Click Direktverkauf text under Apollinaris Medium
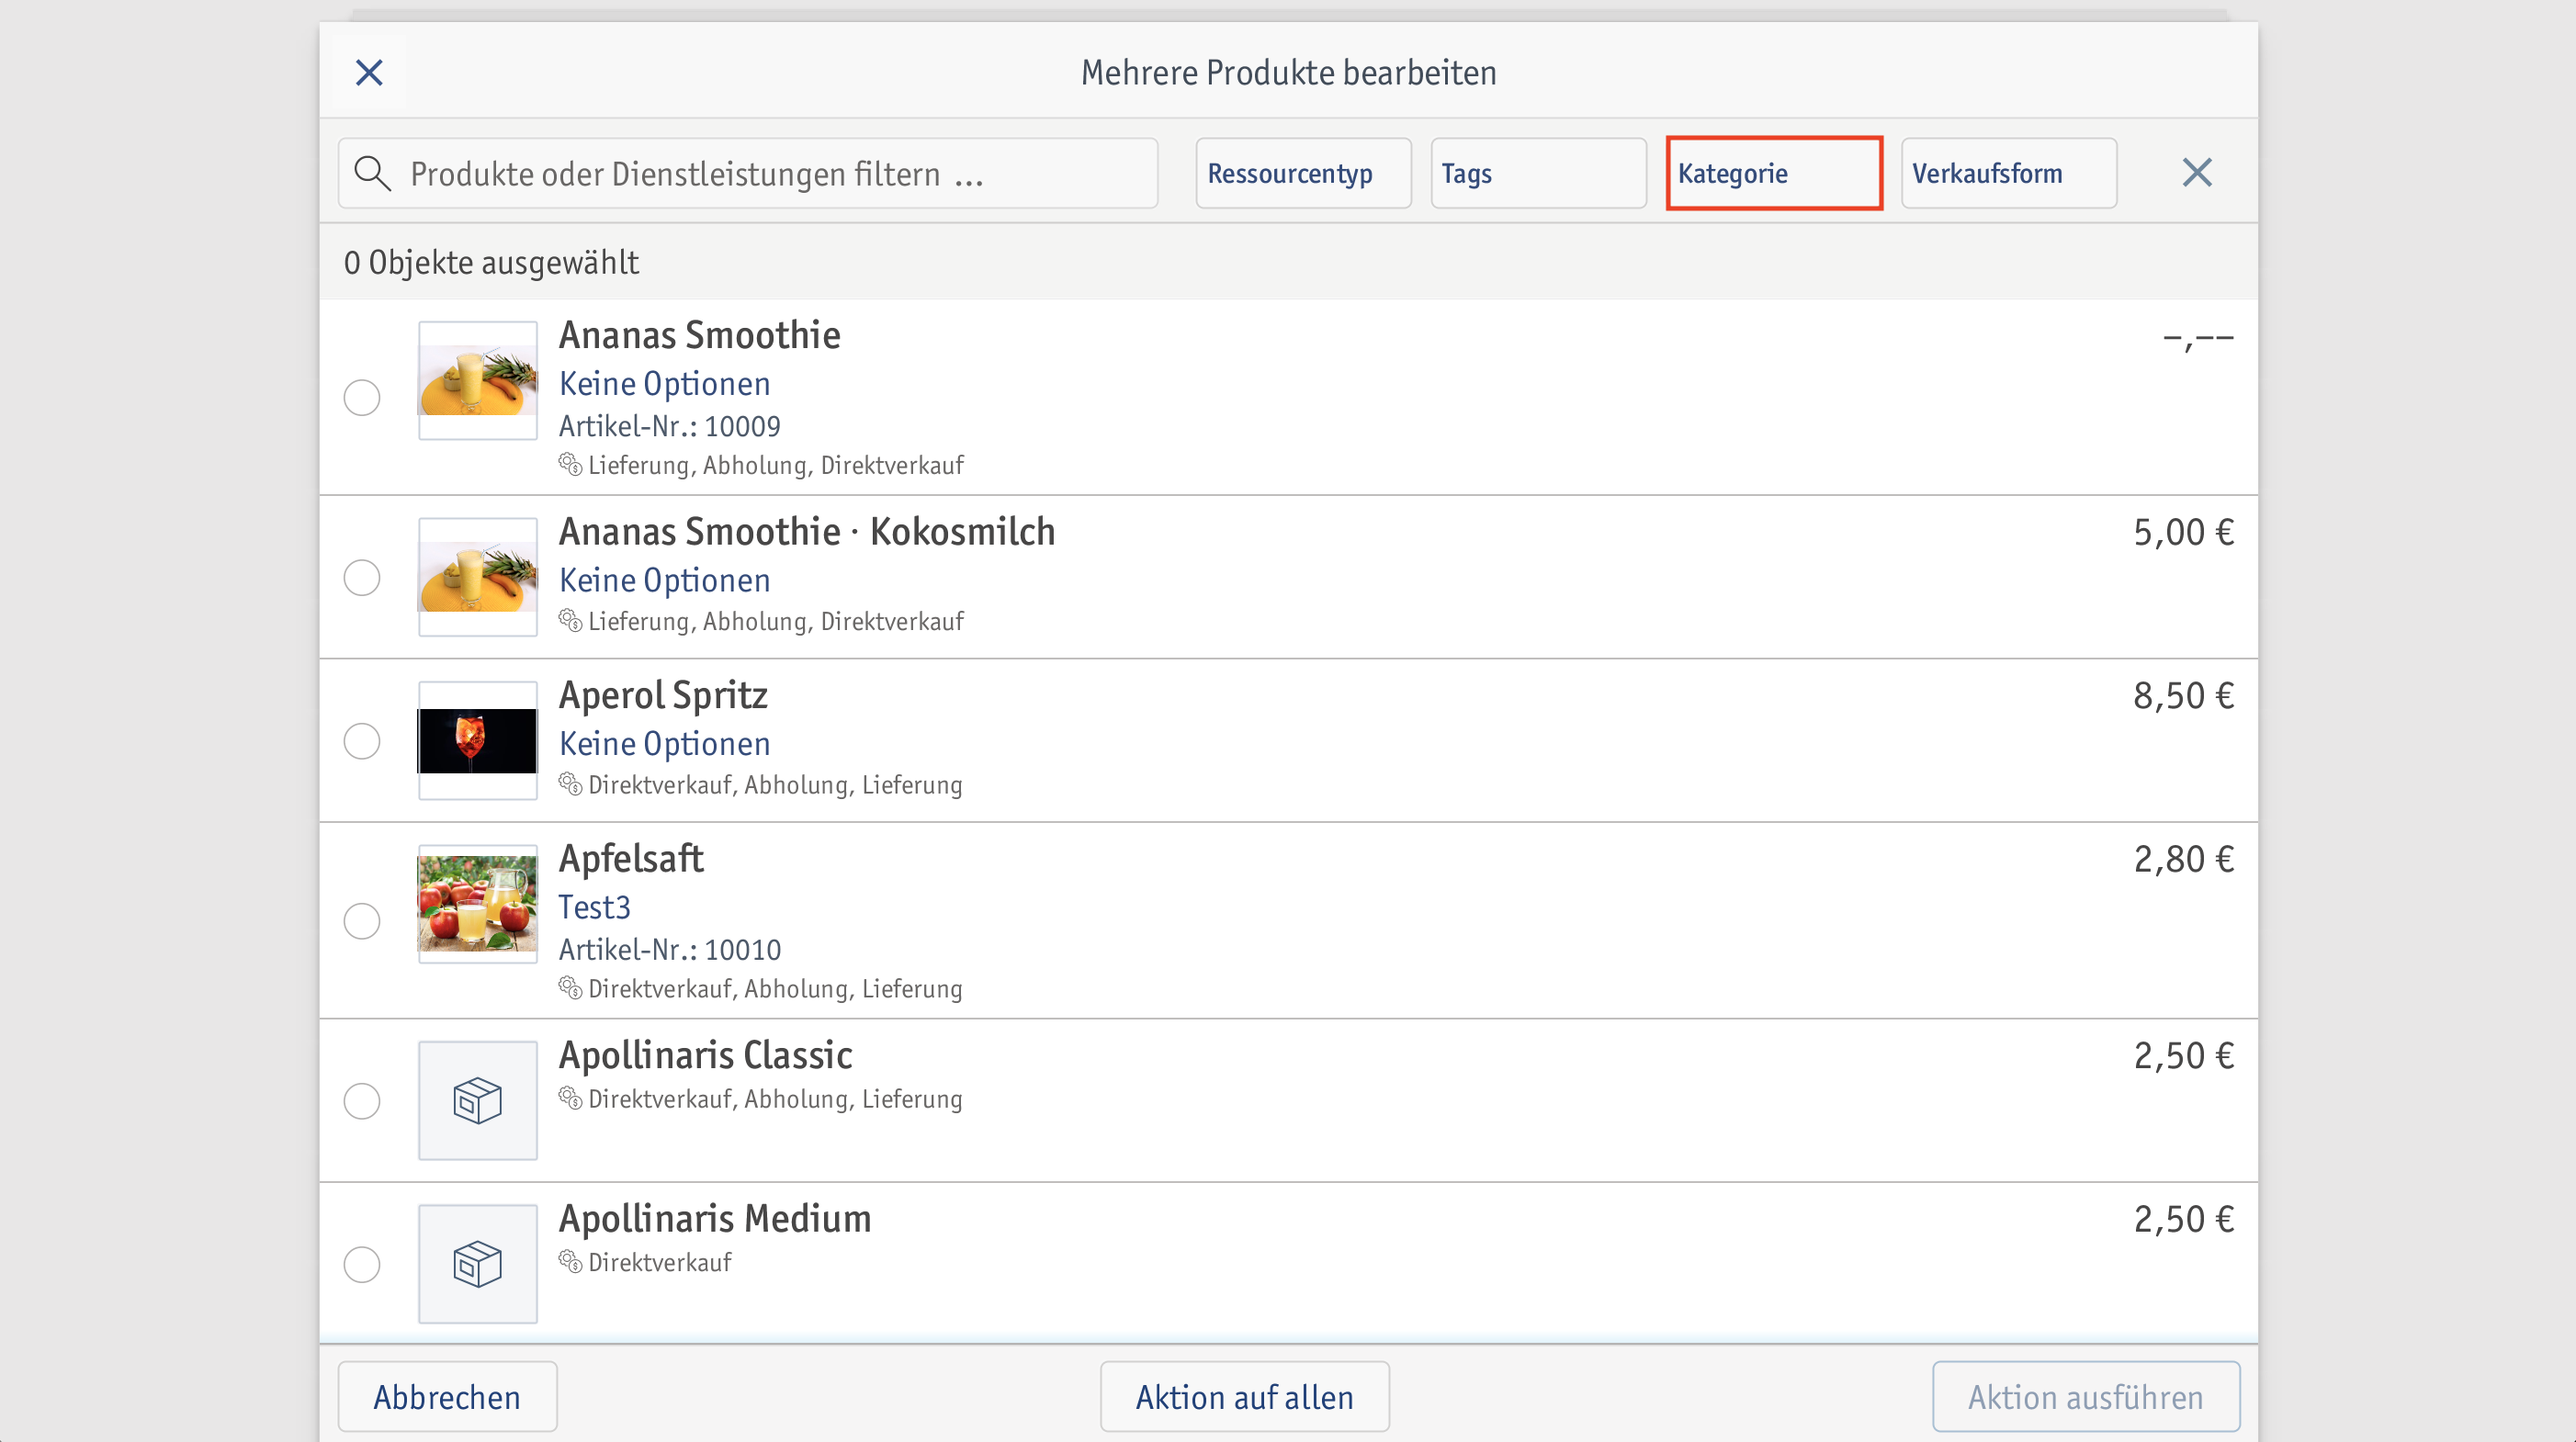Viewport: 2576px width, 1442px height. [659, 1262]
